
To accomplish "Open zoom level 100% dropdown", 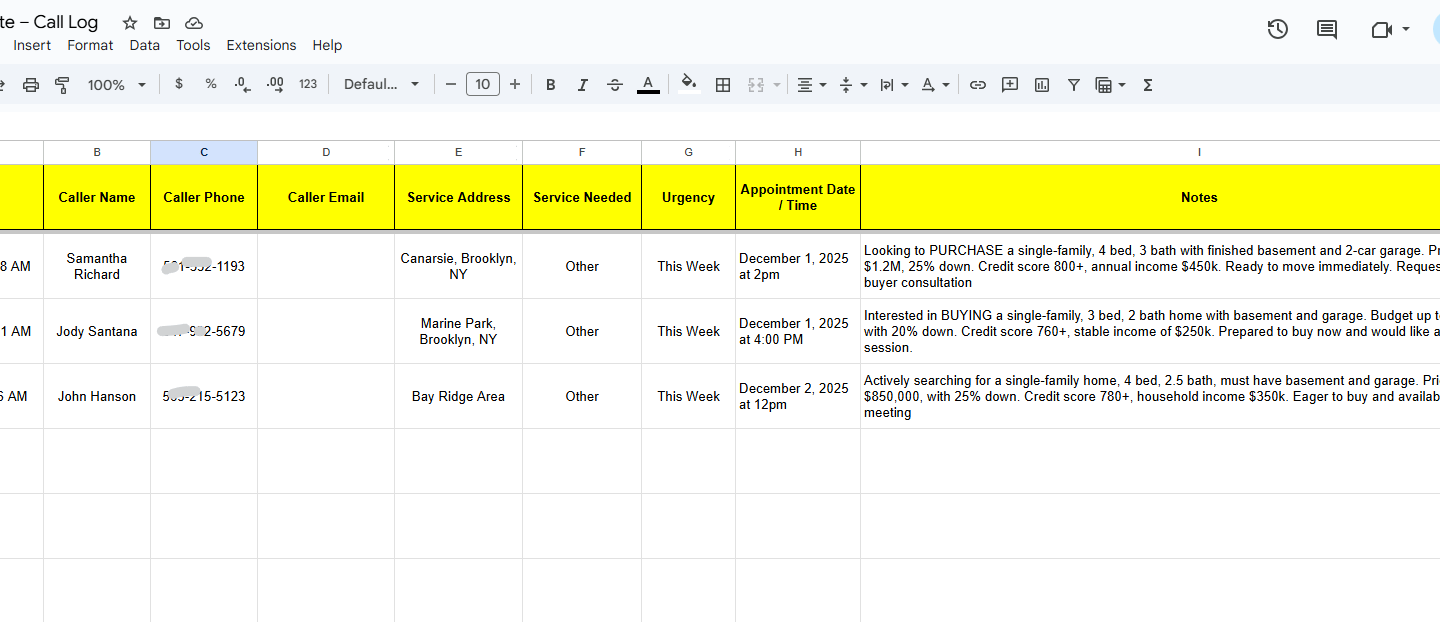I will click(116, 85).
